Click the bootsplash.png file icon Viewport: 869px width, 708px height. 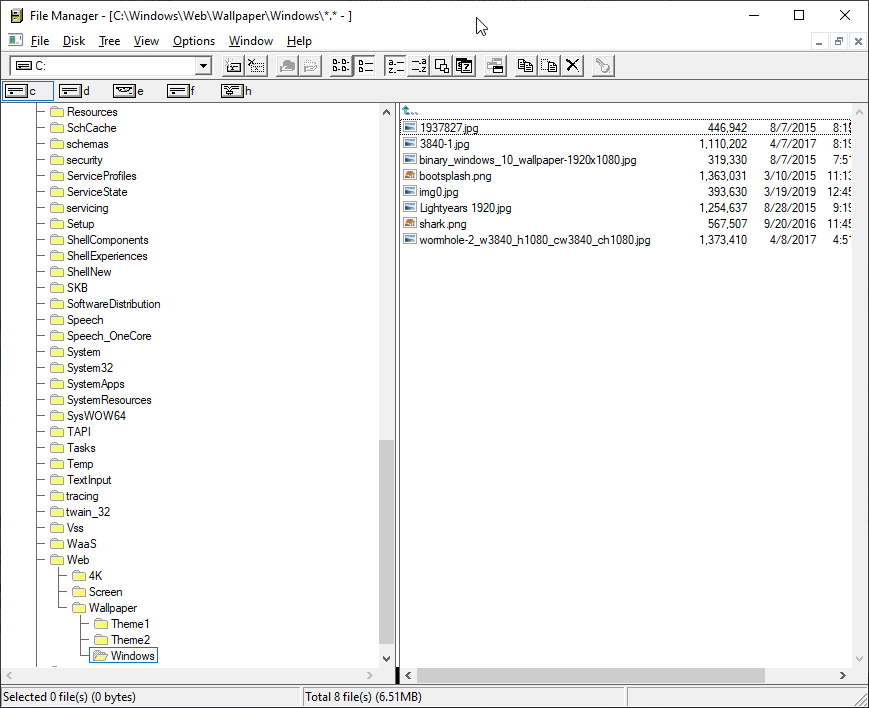click(410, 176)
